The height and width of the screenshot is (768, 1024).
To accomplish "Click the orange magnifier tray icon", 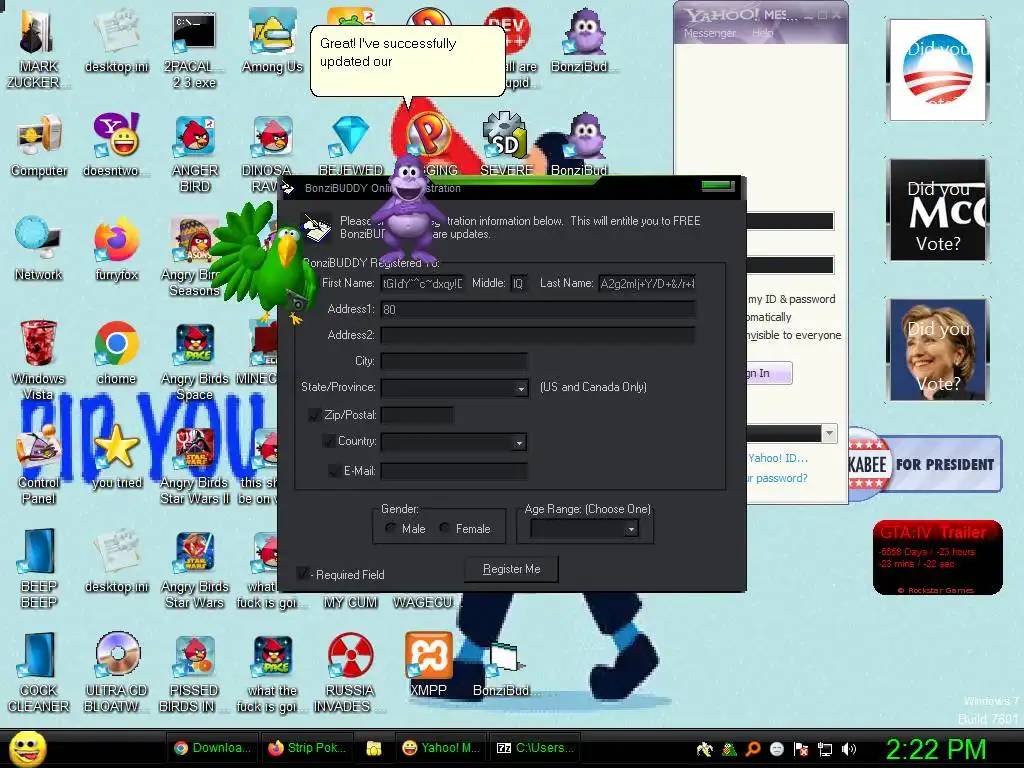I will click(753, 749).
